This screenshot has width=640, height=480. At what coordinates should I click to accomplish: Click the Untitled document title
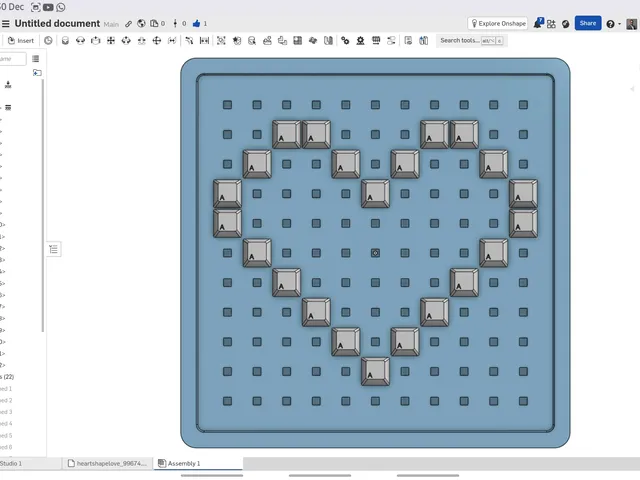(57, 24)
